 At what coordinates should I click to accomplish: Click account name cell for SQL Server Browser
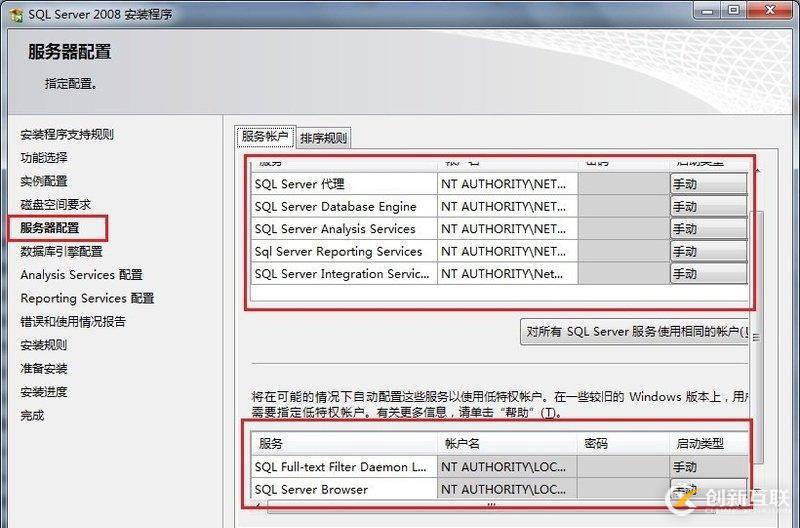[x=507, y=490]
